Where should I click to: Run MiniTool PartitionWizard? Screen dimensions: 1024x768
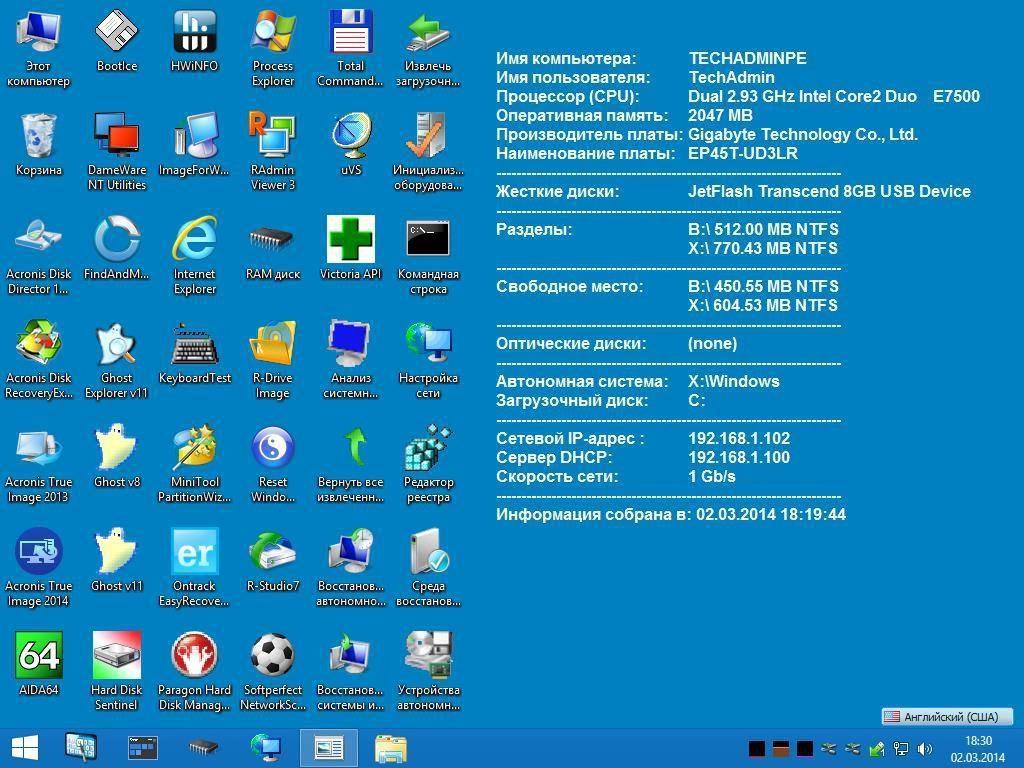click(x=194, y=447)
